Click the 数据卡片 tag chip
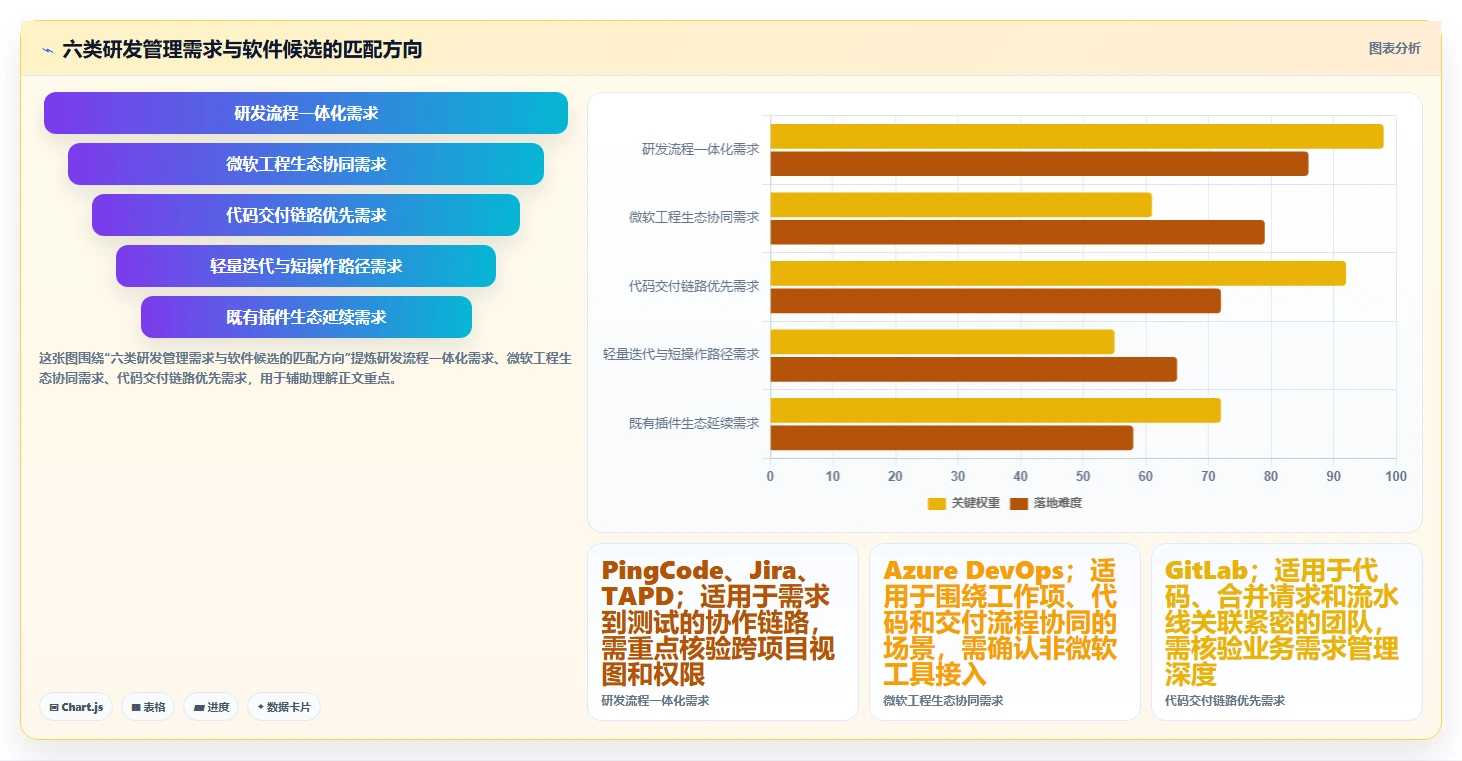Image resolution: width=1462 pixels, height=761 pixels. tap(284, 707)
